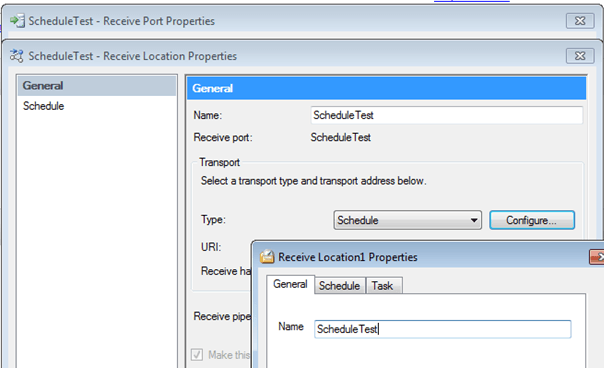Click the URI label
The width and height of the screenshot is (604, 368).
211,247
